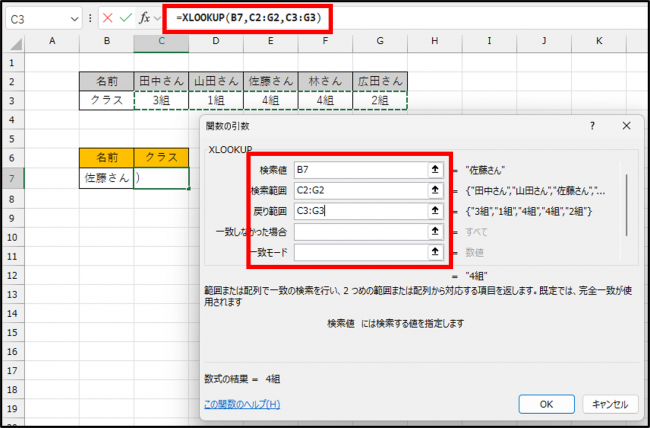Click cell containing 佐藤さん in row 2
The image size is (650, 428).
tap(271, 81)
